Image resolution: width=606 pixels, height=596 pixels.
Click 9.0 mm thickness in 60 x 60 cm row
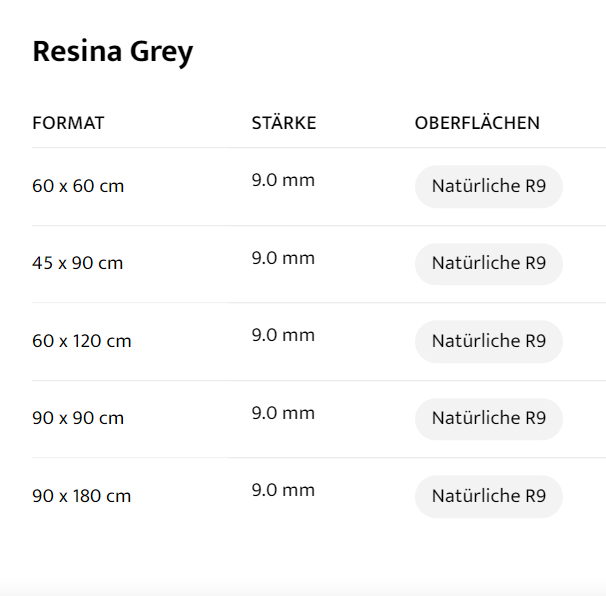pos(283,181)
